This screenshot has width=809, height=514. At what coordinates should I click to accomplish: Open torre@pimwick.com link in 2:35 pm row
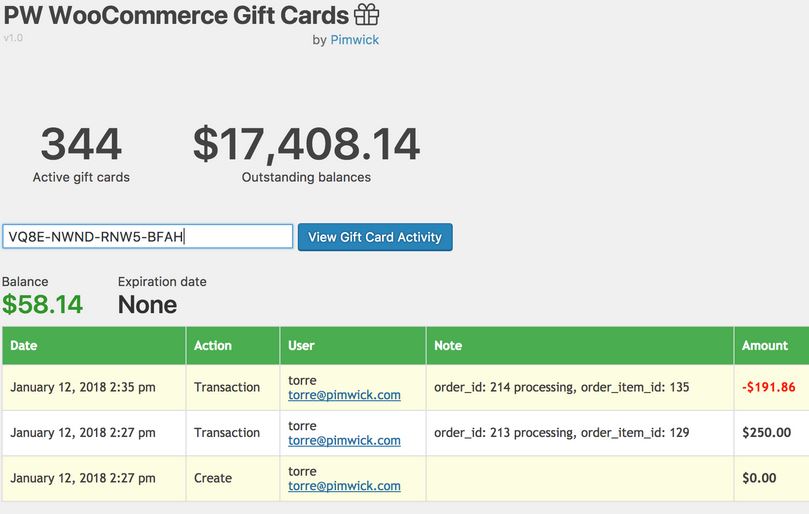(x=344, y=395)
